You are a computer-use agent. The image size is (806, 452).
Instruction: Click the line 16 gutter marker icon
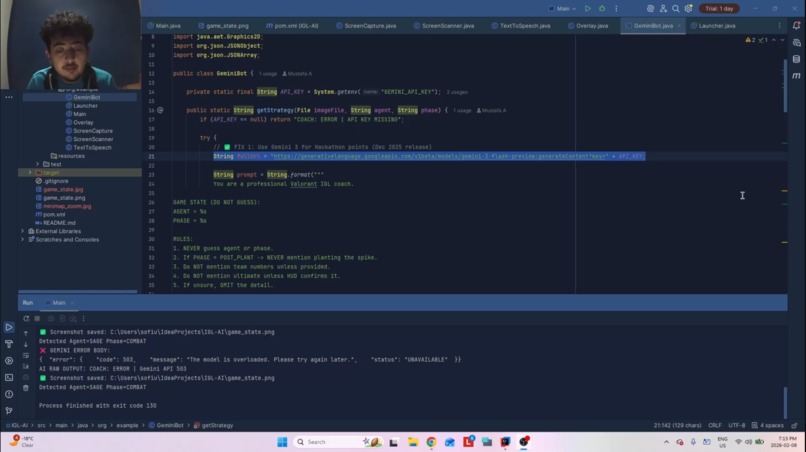click(x=160, y=110)
